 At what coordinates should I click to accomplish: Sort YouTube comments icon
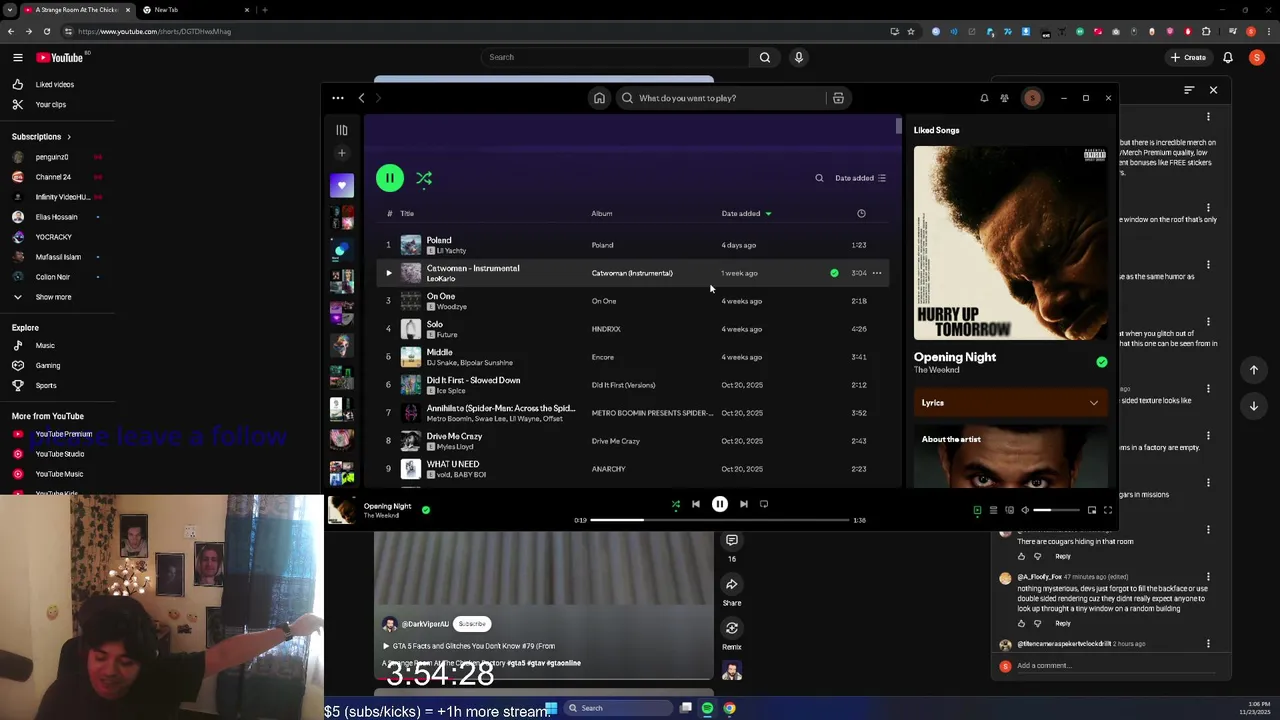point(1189,90)
